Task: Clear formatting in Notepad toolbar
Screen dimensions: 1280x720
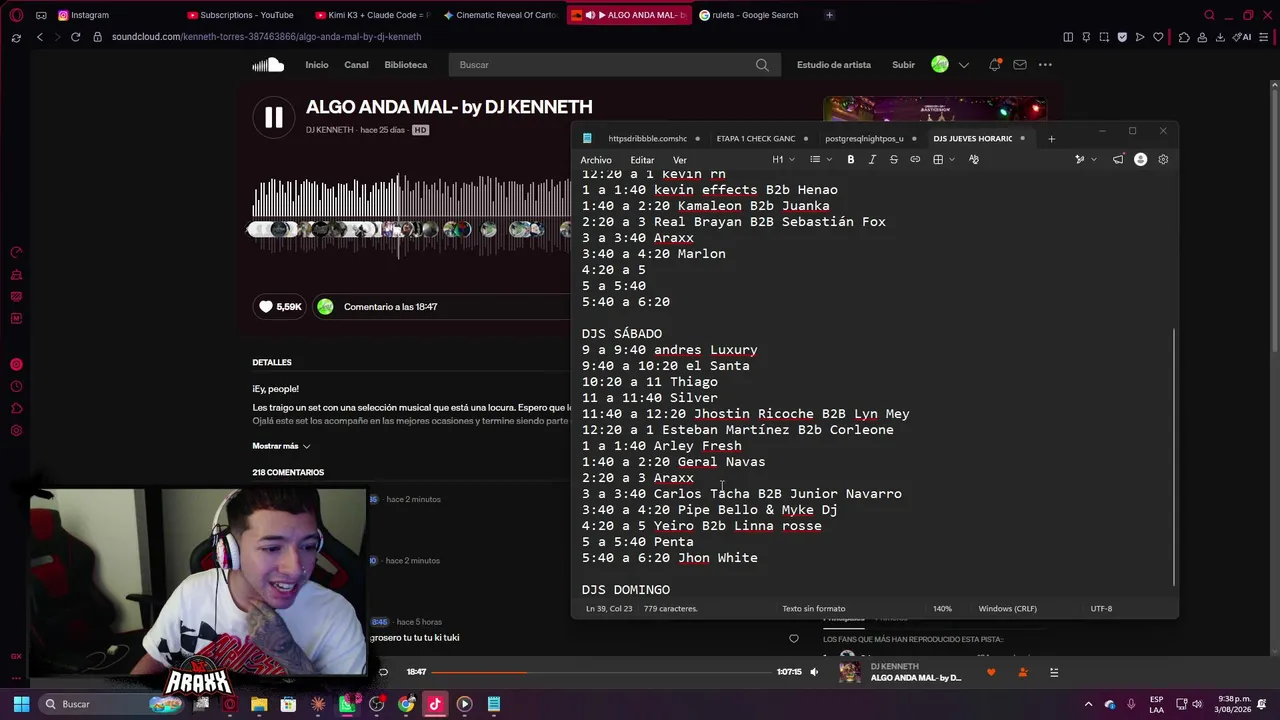Action: pos(974,160)
